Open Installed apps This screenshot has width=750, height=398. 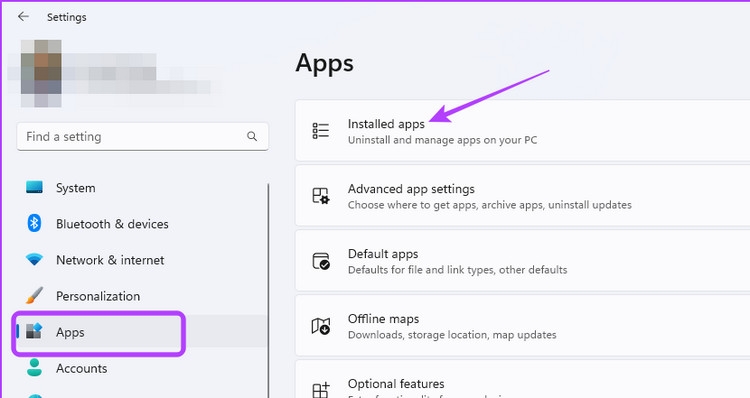pos(523,131)
